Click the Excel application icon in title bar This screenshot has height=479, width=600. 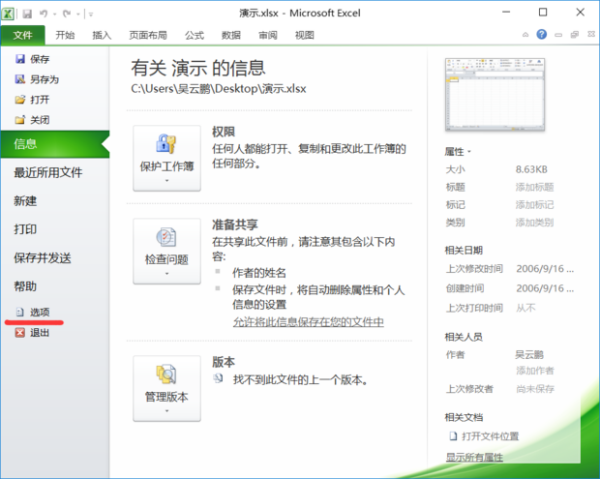[8, 14]
